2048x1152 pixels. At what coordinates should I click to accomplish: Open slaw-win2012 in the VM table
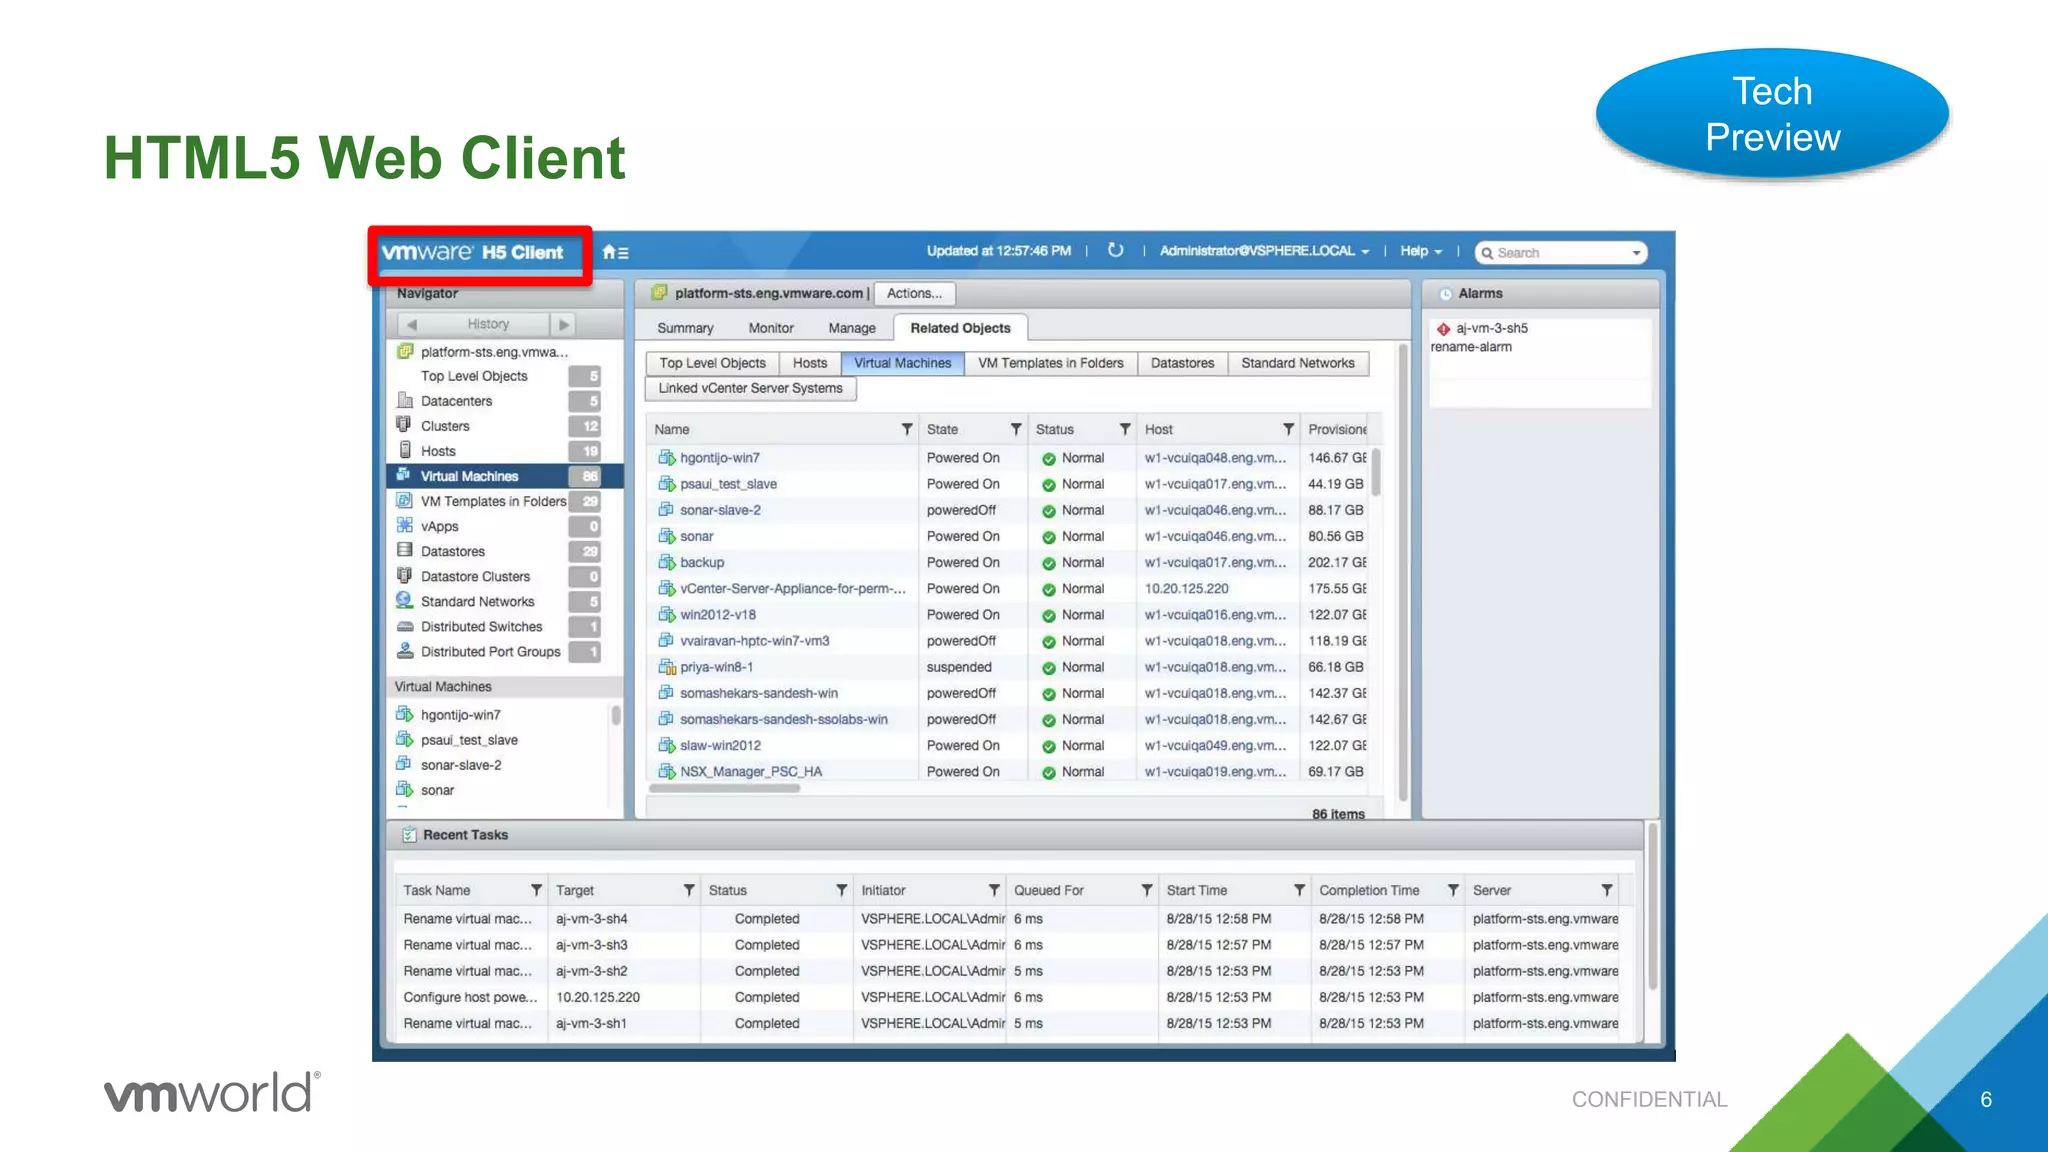[x=720, y=746]
